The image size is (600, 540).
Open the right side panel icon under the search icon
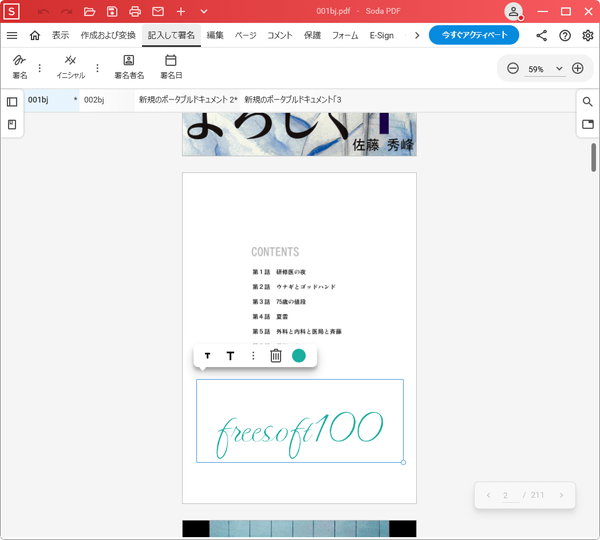[x=588, y=124]
